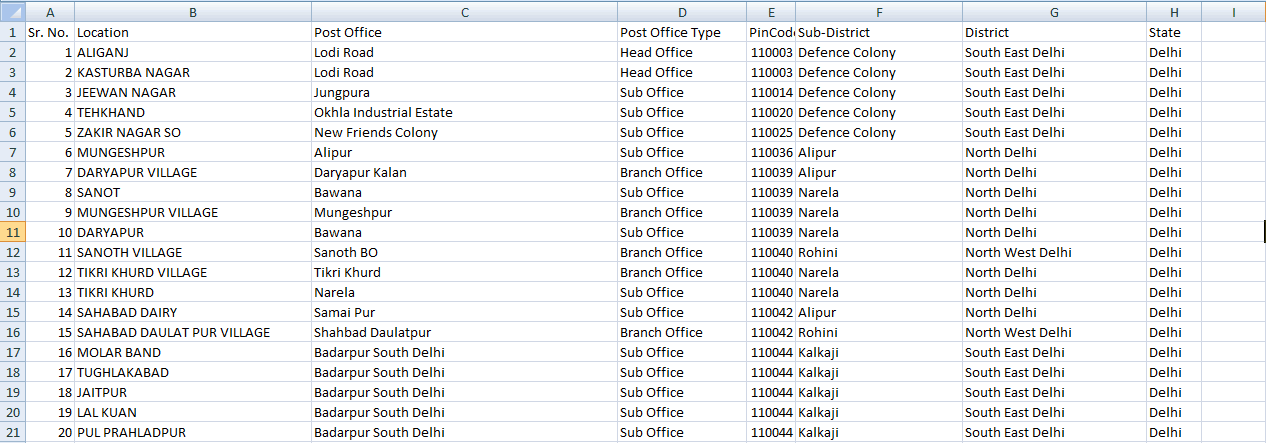Select the 'Sanoth BO' post office cell
Viewport: 1266px width, 443px height.
pos(464,252)
